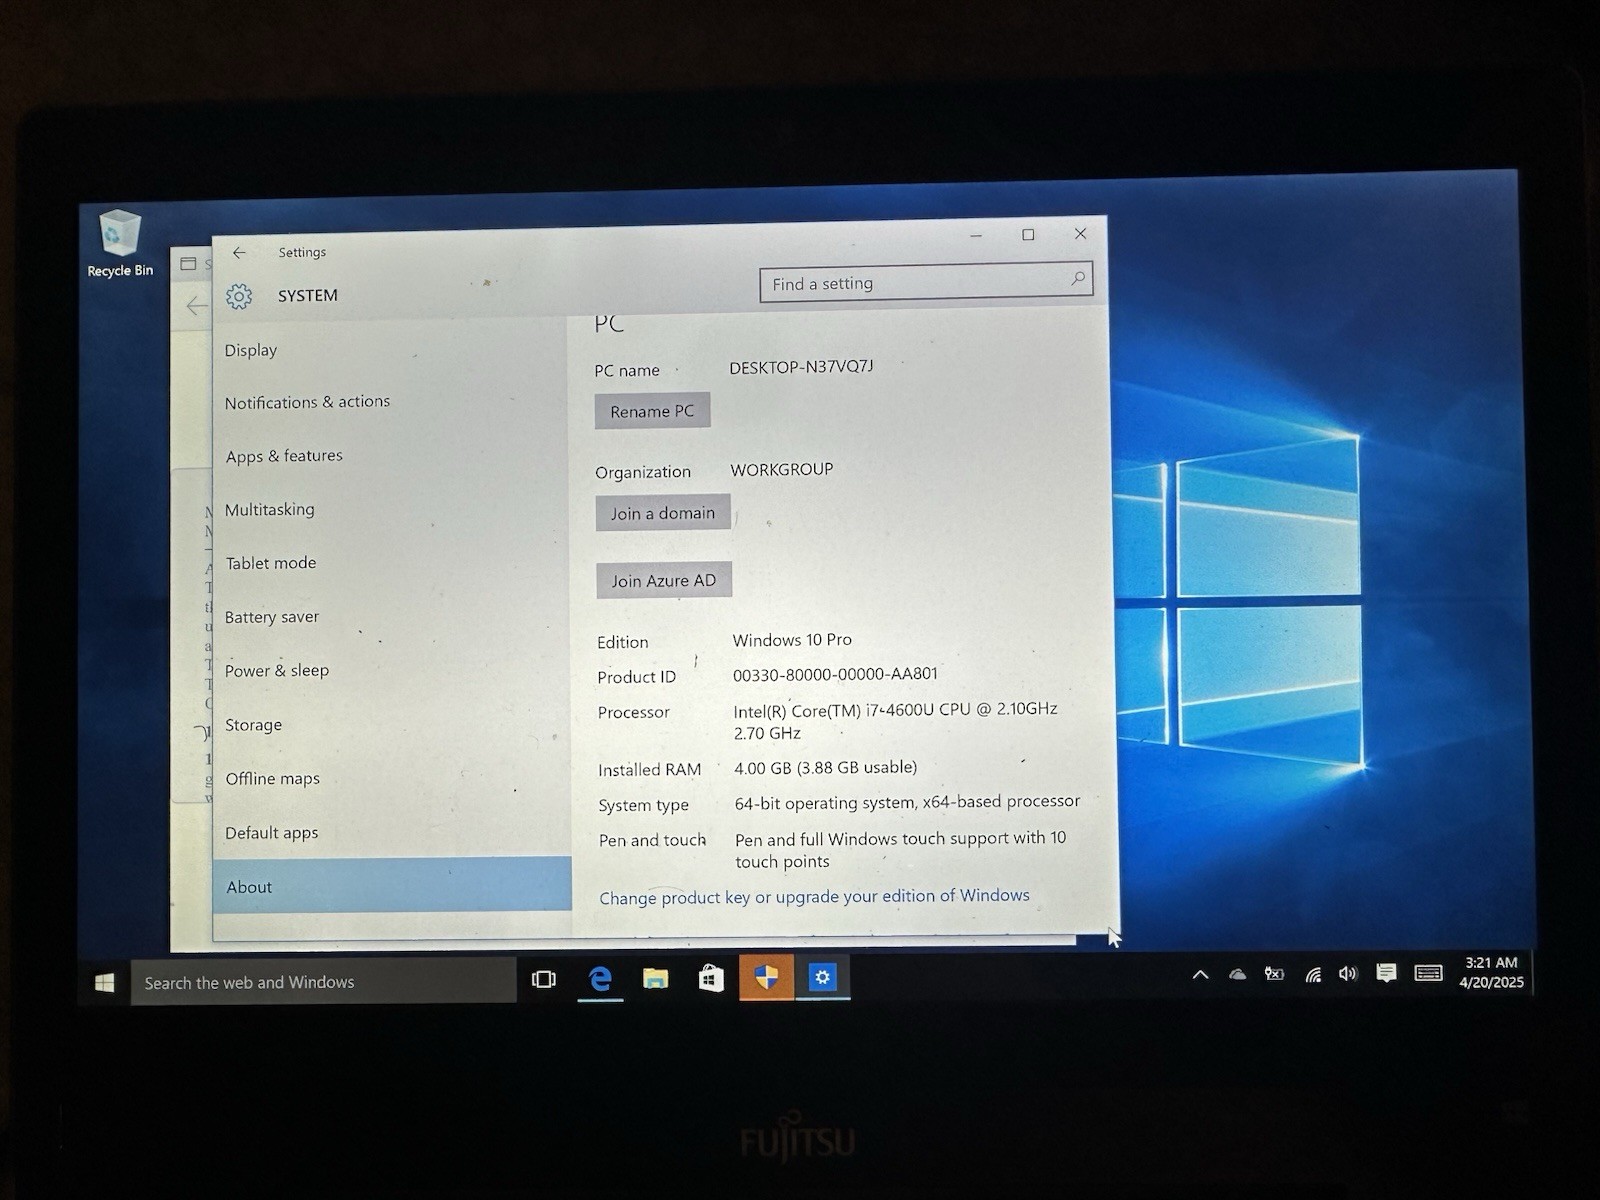Click the System gear icon in Settings header
This screenshot has width=1600, height=1200.
[239, 296]
